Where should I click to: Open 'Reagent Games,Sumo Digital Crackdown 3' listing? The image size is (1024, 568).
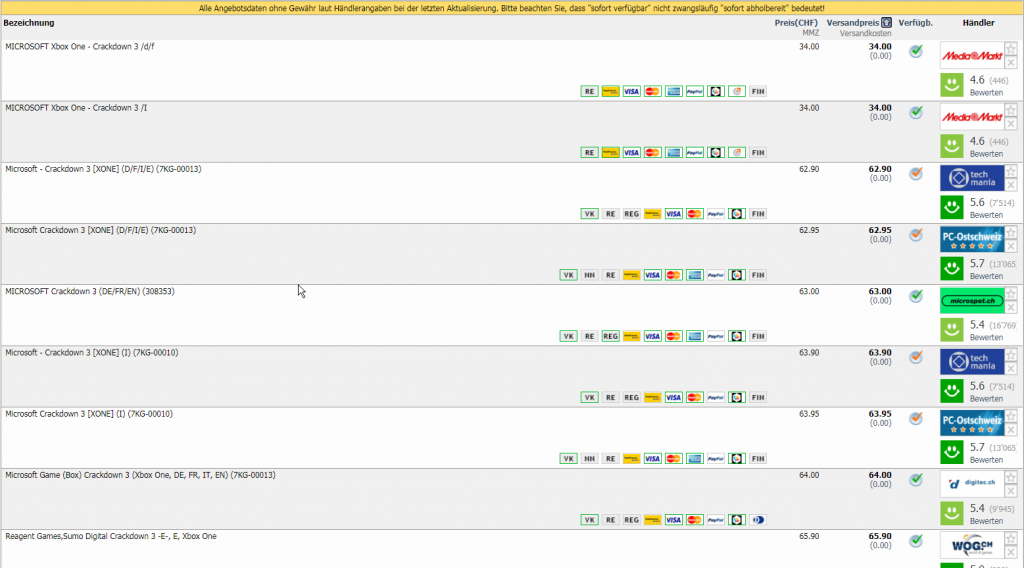click(110, 536)
